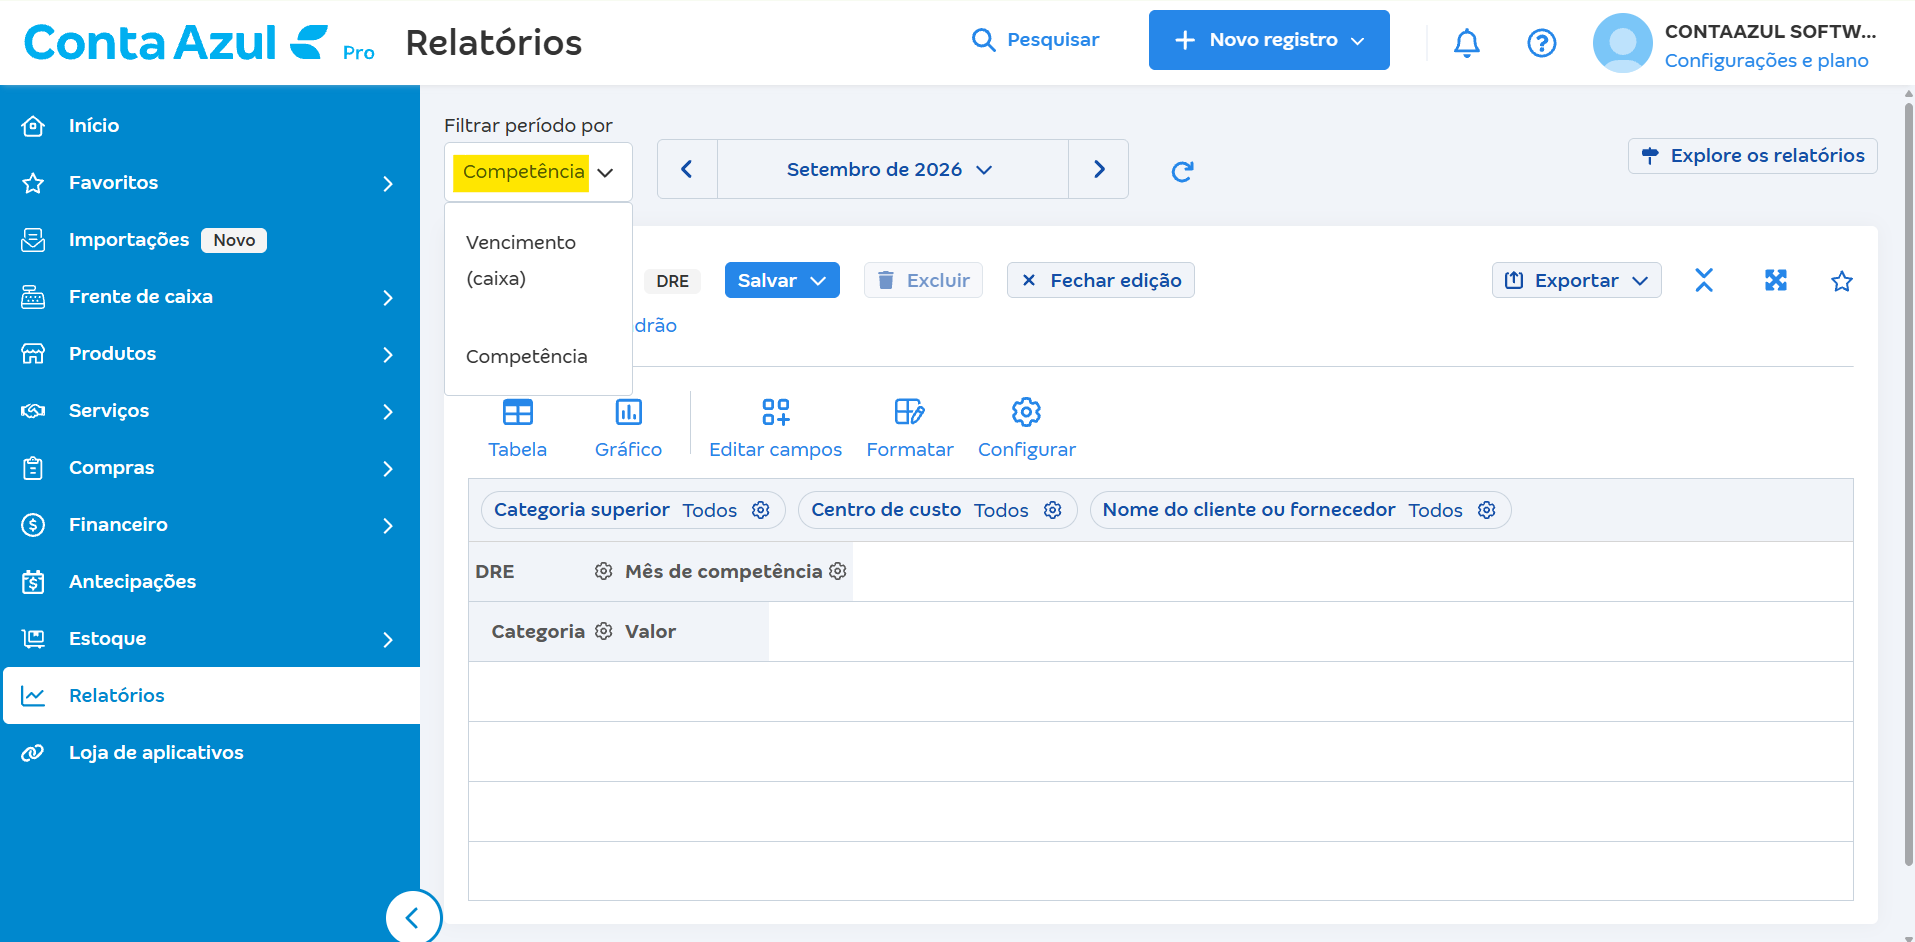The image size is (1915, 942).
Task: Select Vencimento (caixa) option
Action: point(538,260)
